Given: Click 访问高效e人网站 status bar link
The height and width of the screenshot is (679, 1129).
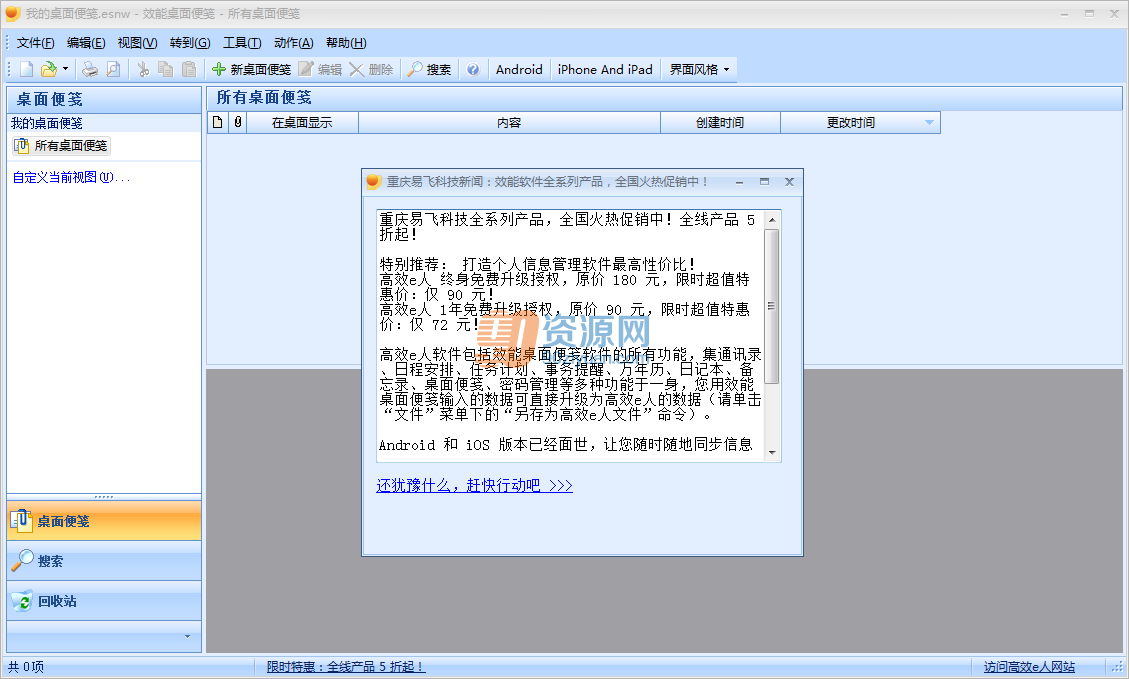Looking at the screenshot, I should pyautogui.click(x=1029, y=667).
